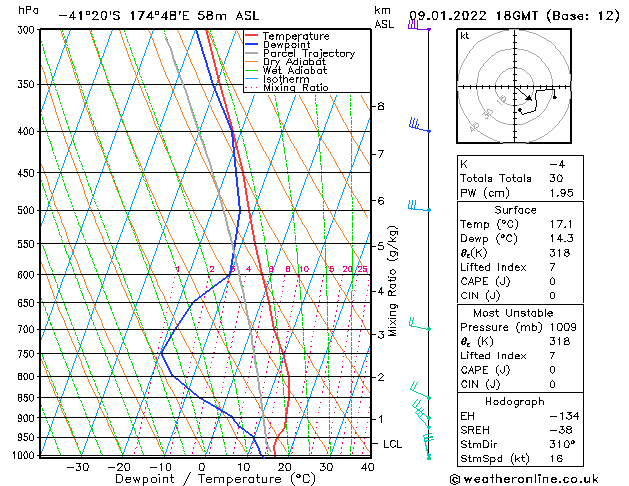Image resolution: width=629 pixels, height=486 pixels.
Task: Click the 'Dewpoint / Temperature (°C)' axis label
Action: pyautogui.click(x=215, y=479)
